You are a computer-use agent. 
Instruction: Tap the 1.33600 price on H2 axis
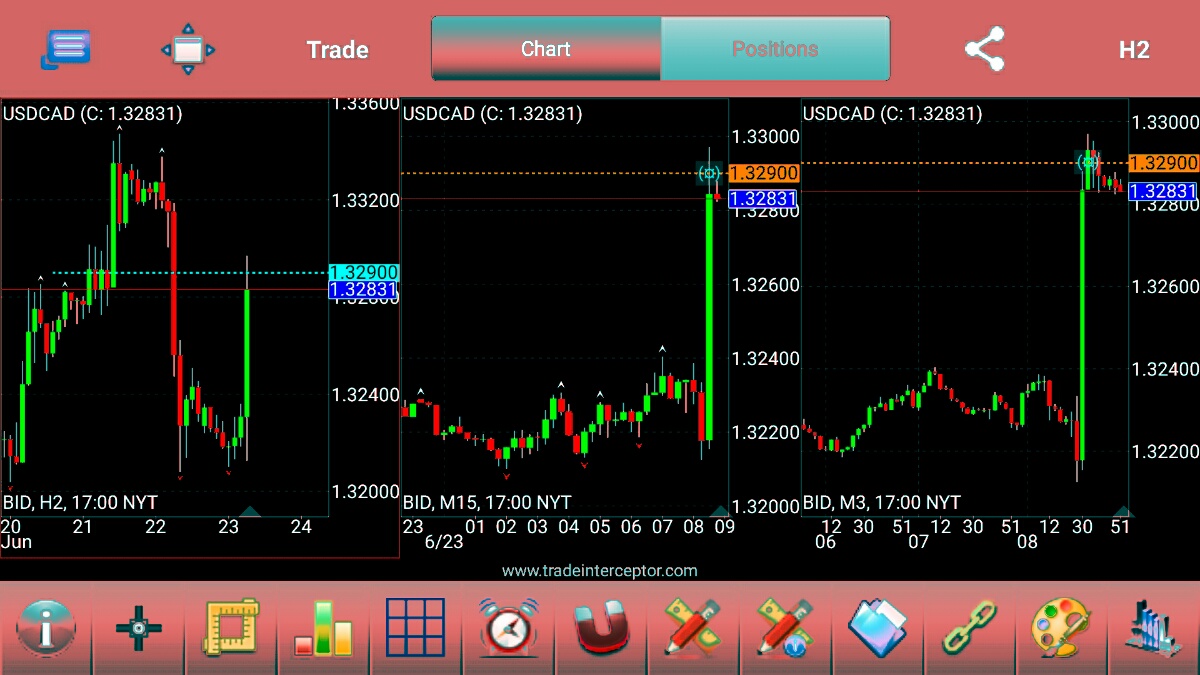pyautogui.click(x=366, y=104)
